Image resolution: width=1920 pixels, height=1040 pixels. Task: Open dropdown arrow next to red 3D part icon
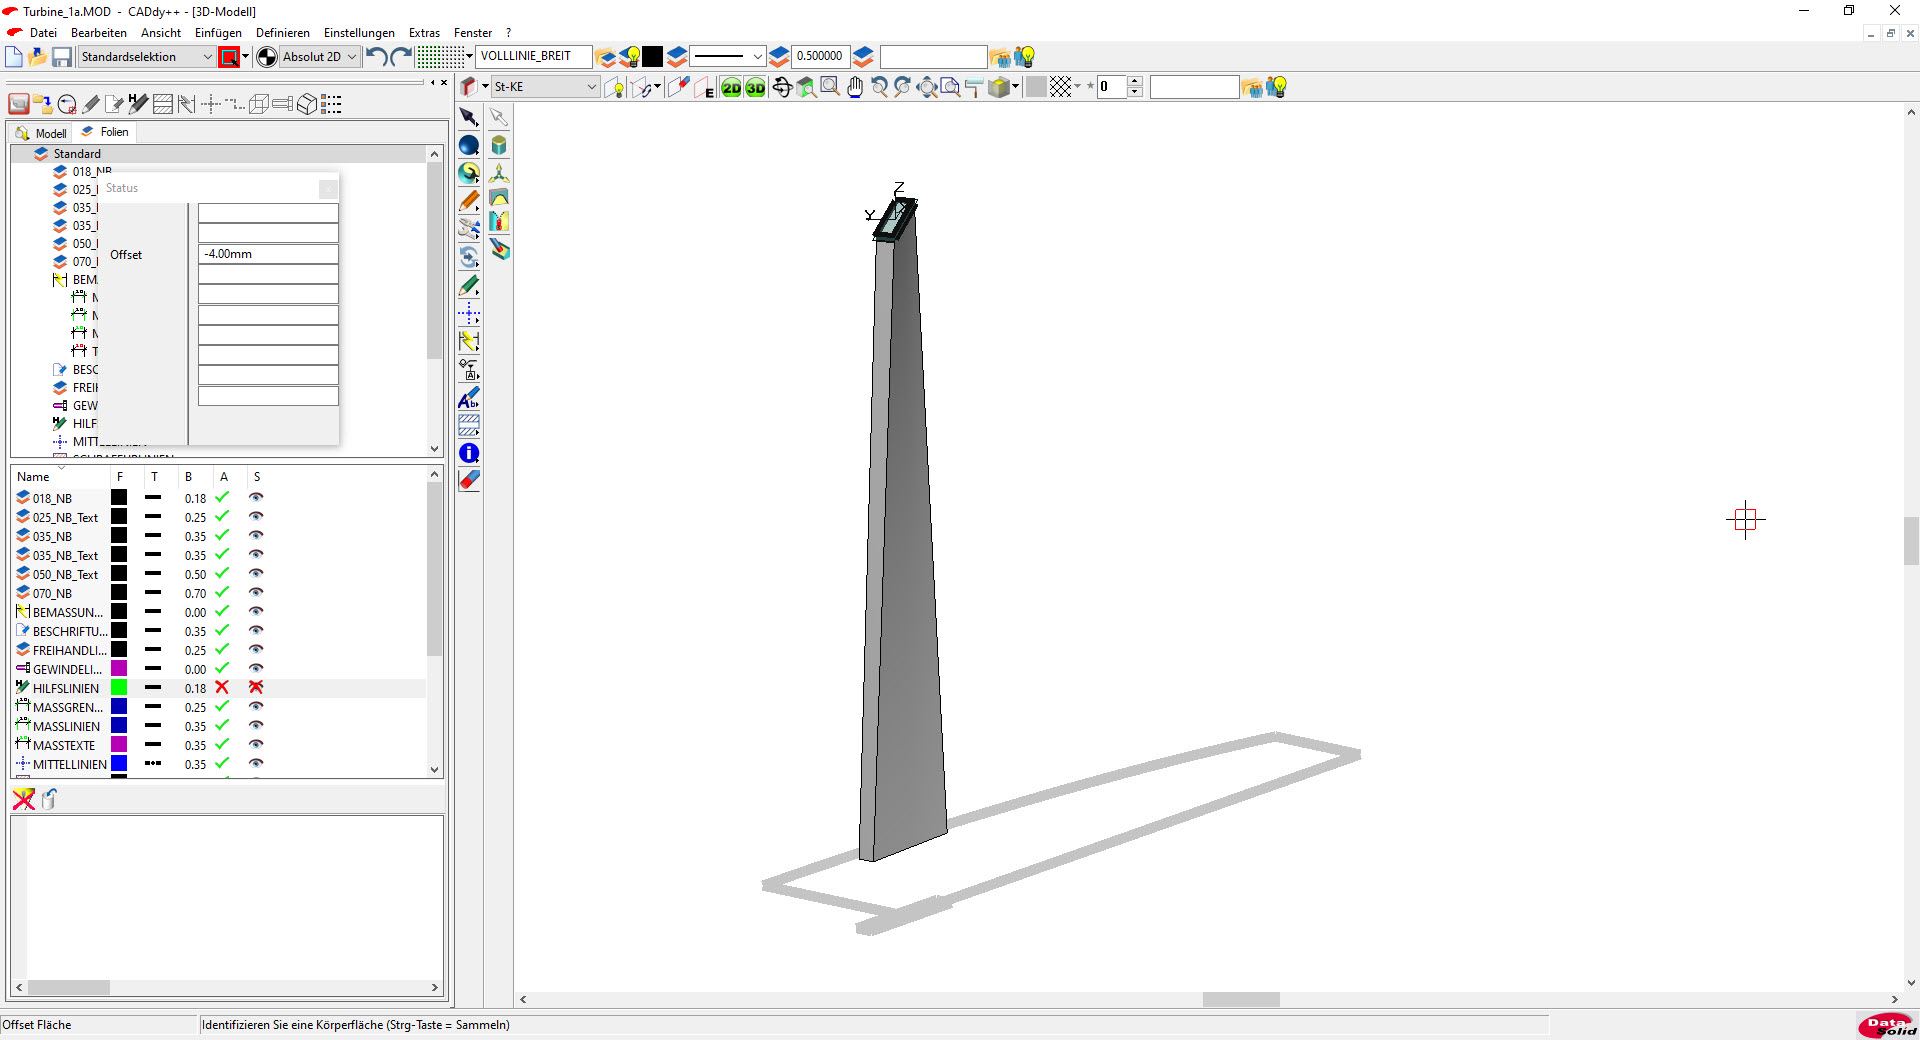pyautogui.click(x=485, y=88)
